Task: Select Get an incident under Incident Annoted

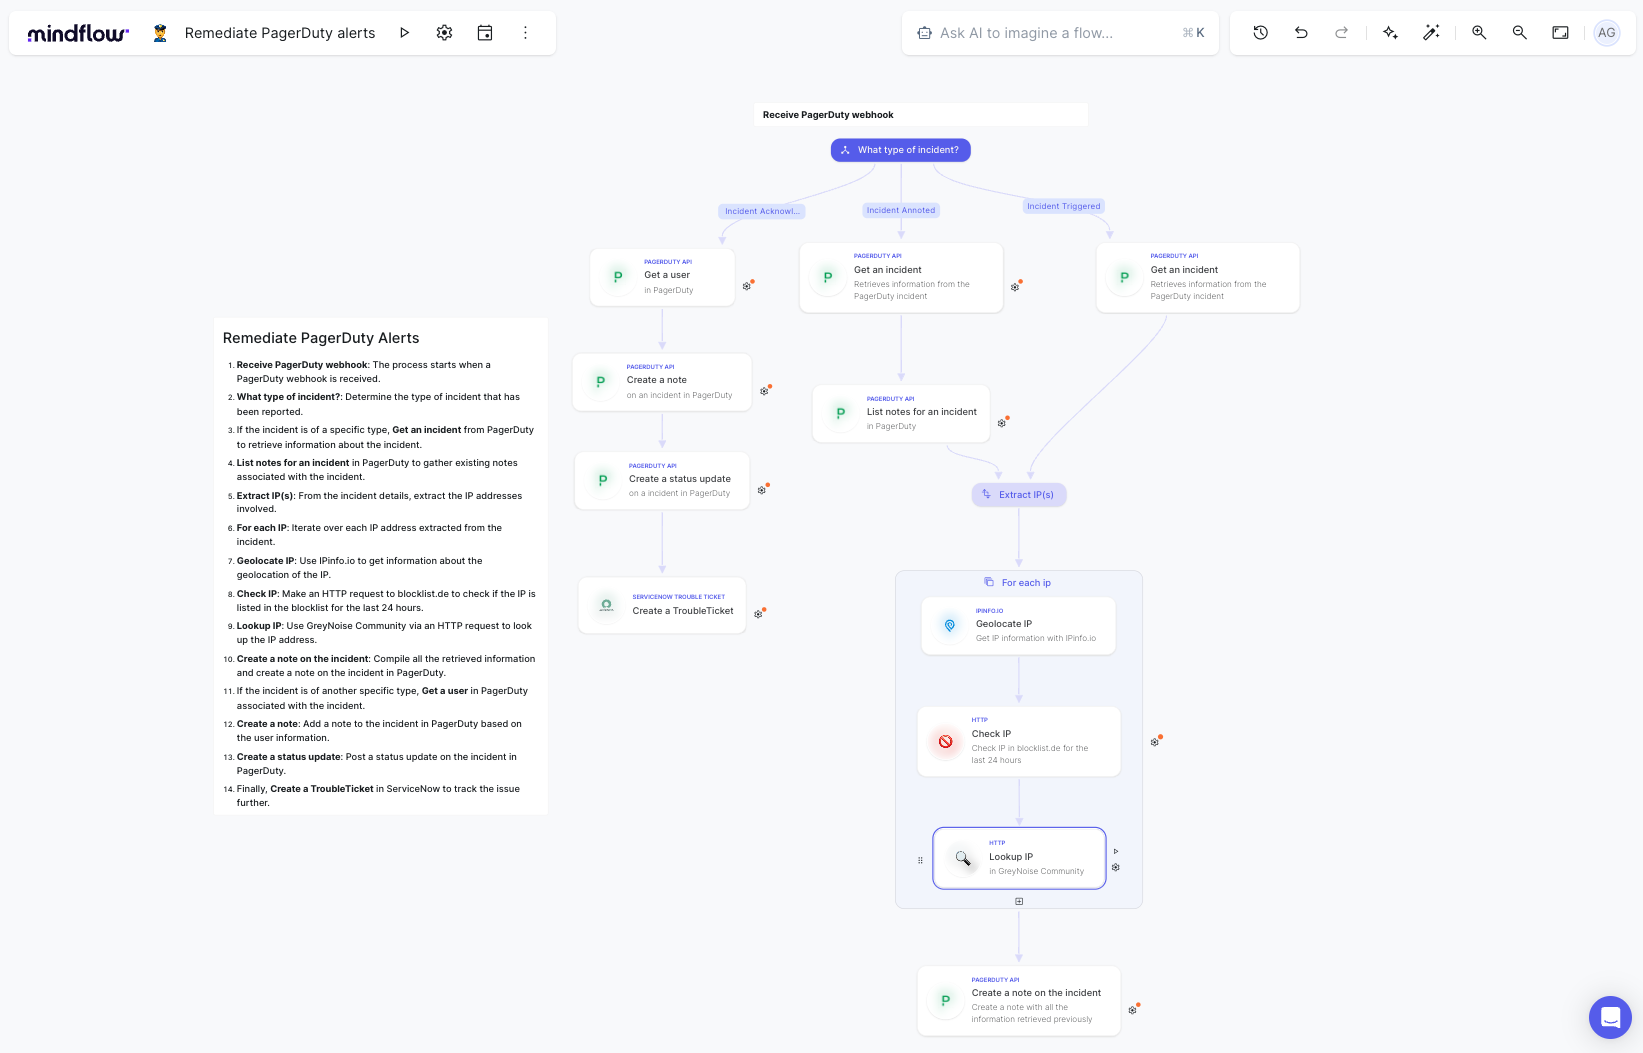Action: click(901, 277)
